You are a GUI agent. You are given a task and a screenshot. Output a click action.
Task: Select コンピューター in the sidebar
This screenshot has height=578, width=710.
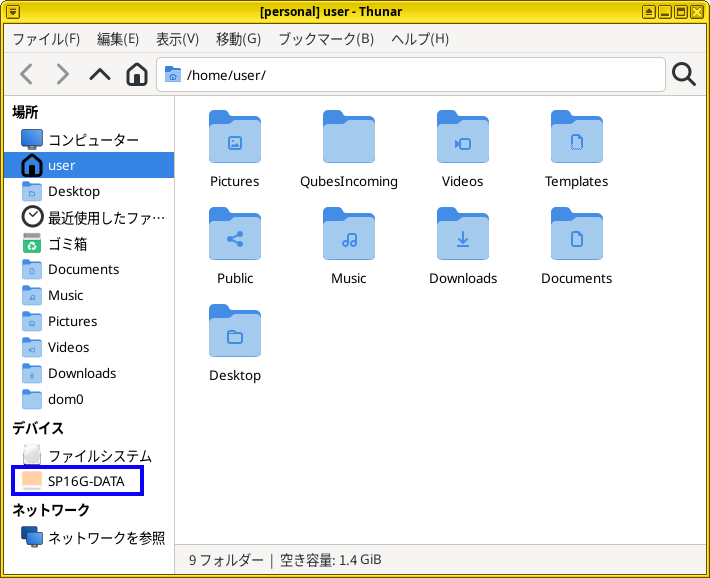coord(89,139)
